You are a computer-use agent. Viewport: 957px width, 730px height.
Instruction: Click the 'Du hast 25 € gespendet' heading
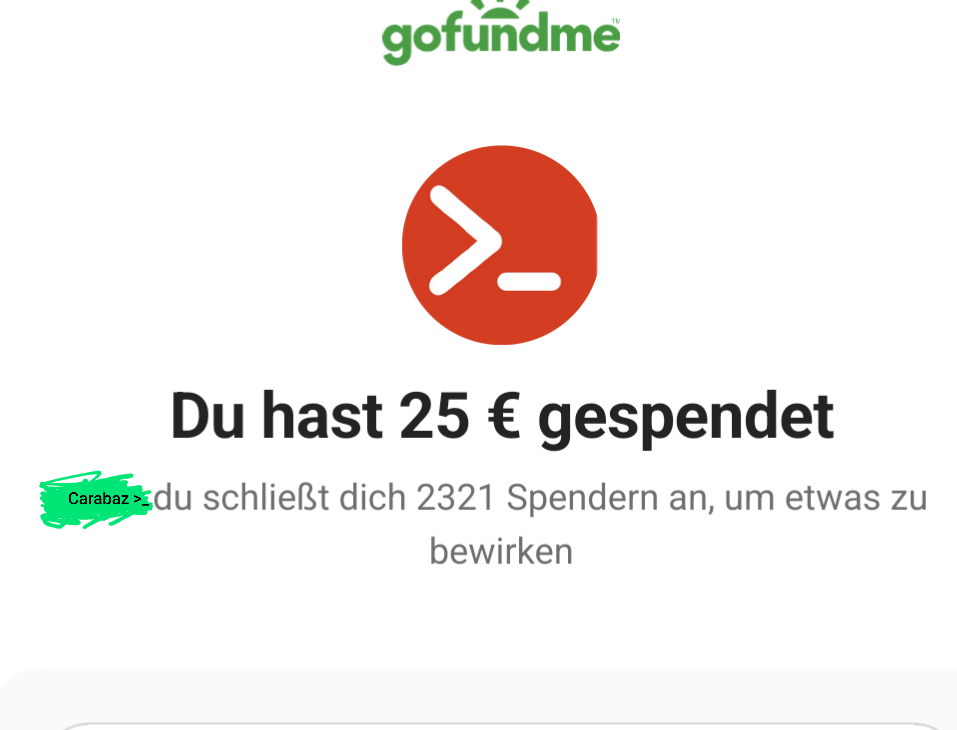point(502,417)
